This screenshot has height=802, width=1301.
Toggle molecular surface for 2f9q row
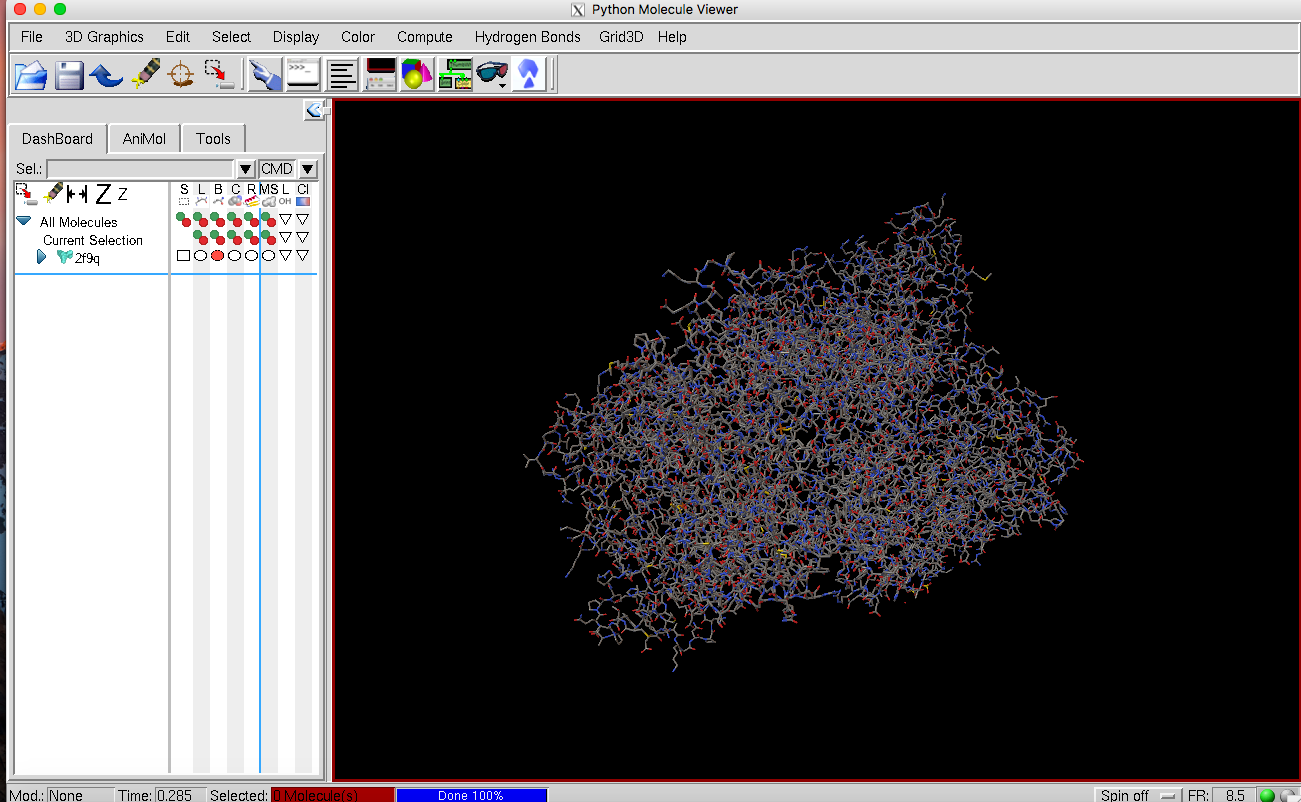click(268, 256)
